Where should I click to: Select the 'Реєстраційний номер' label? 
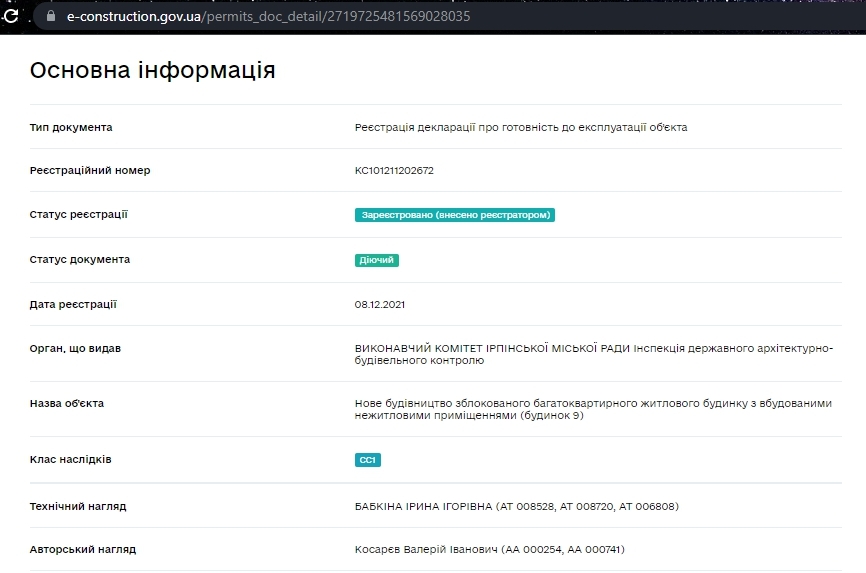(x=90, y=170)
